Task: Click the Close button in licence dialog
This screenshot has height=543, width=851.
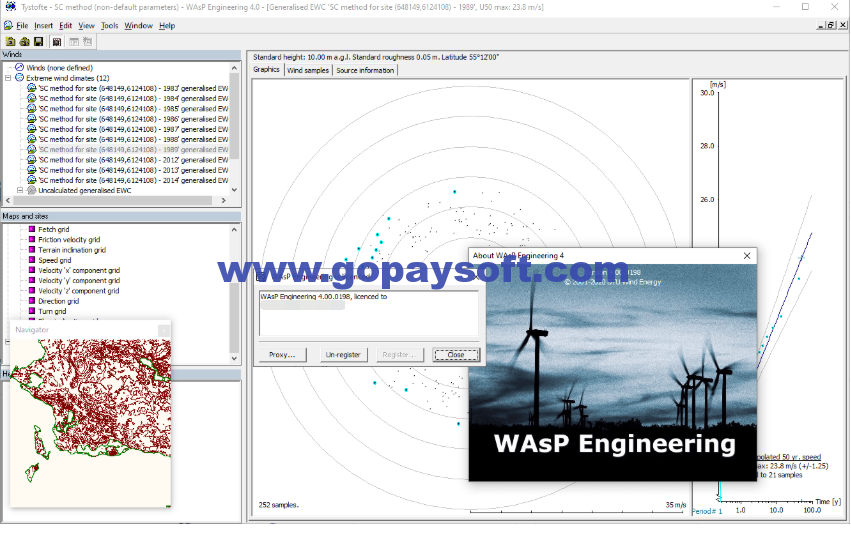Action: click(456, 355)
